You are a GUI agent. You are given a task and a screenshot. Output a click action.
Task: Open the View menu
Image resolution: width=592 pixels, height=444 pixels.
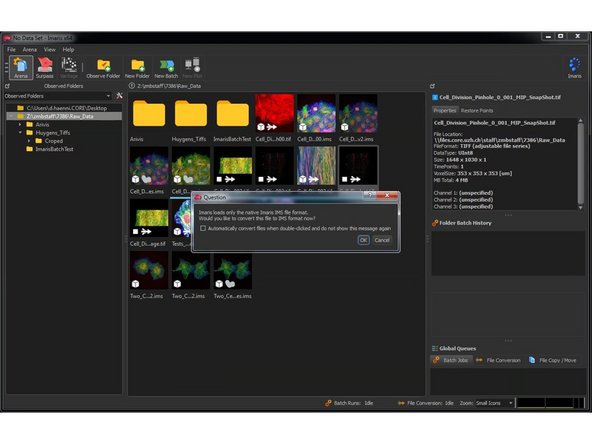point(49,49)
